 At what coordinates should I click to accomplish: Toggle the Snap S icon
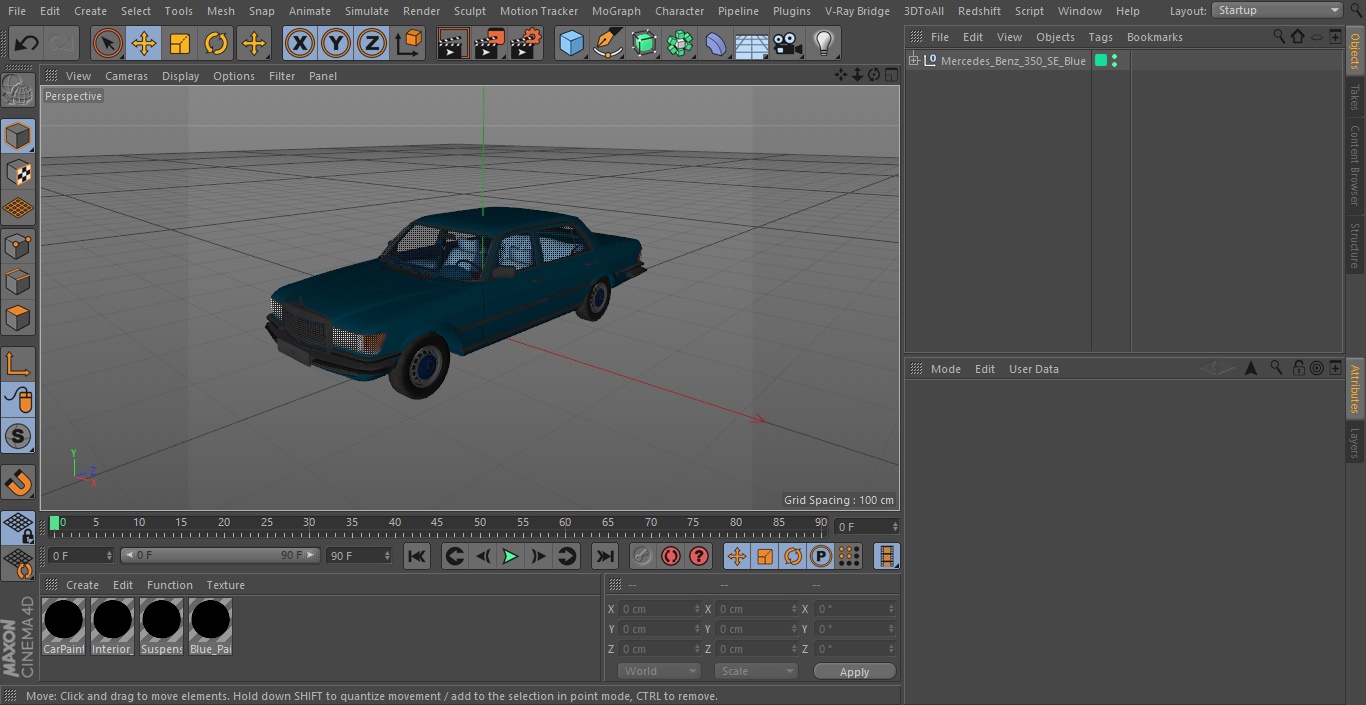18,436
